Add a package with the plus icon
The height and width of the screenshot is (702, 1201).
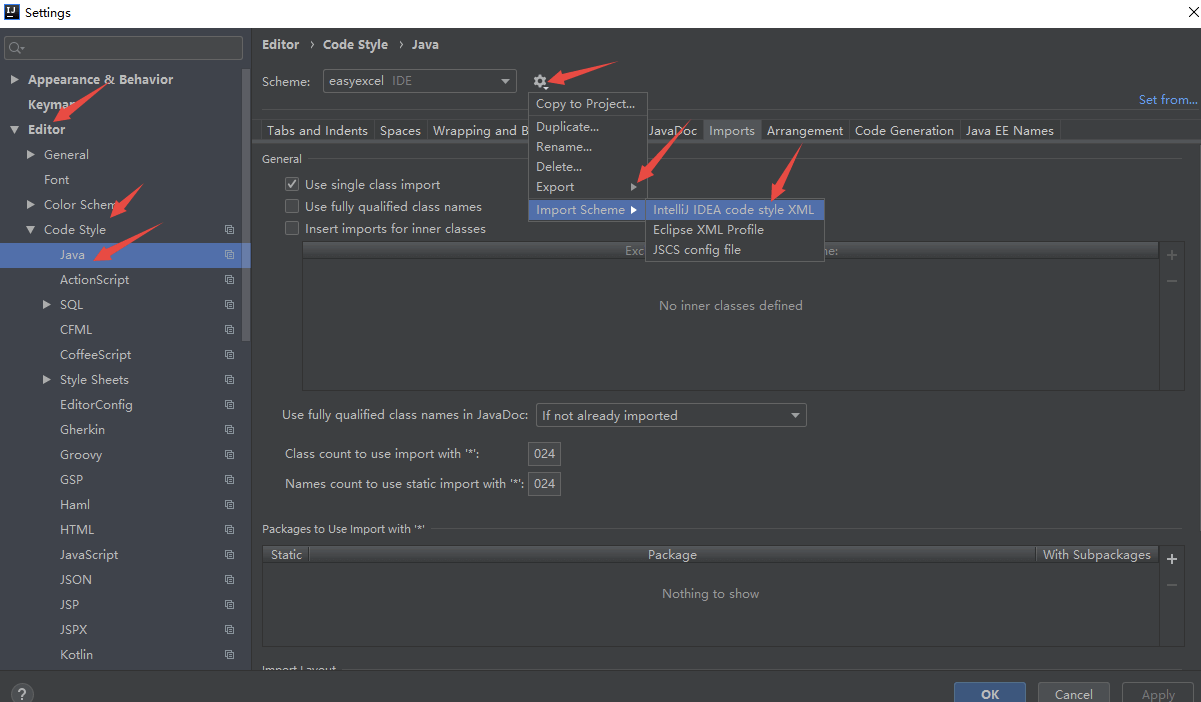click(x=1172, y=559)
